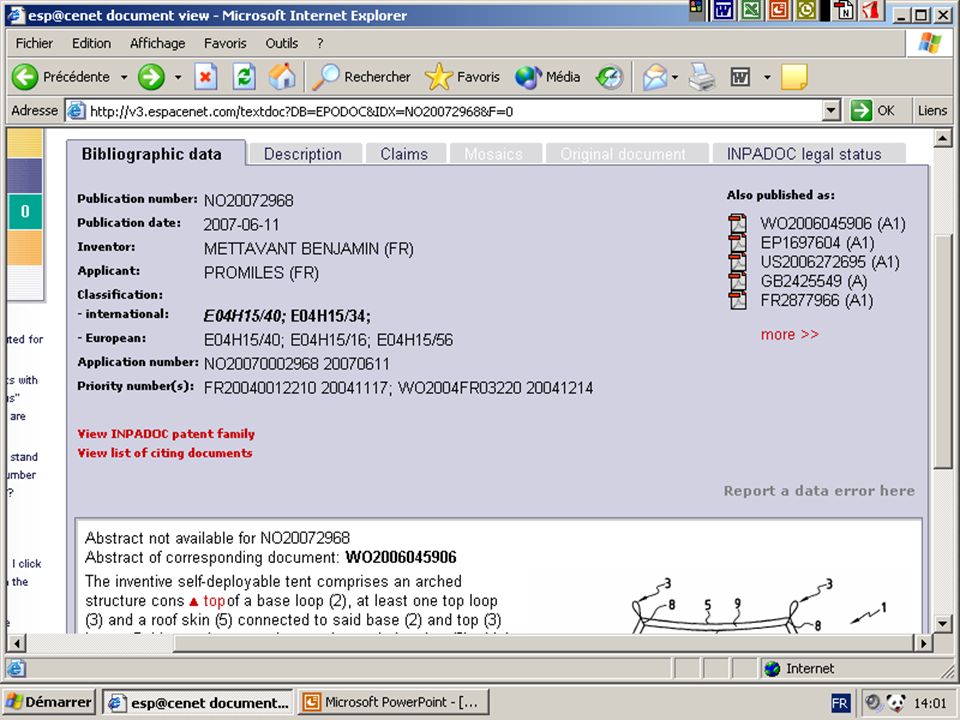Open PDF icon for US2006272695 (A1)
The width and height of the screenshot is (960, 720).
pos(738,262)
